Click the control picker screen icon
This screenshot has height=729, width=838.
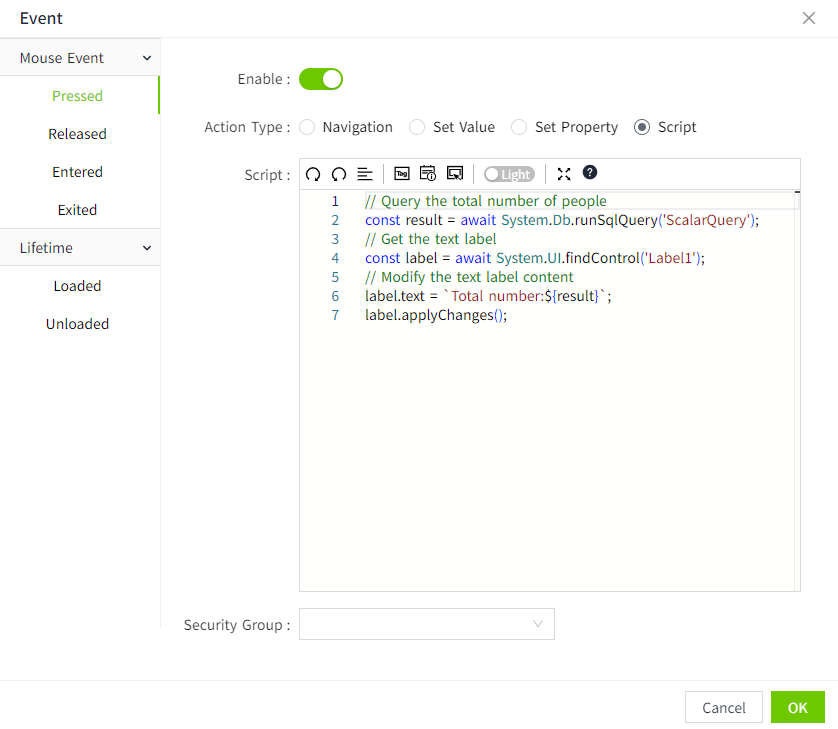pos(455,174)
